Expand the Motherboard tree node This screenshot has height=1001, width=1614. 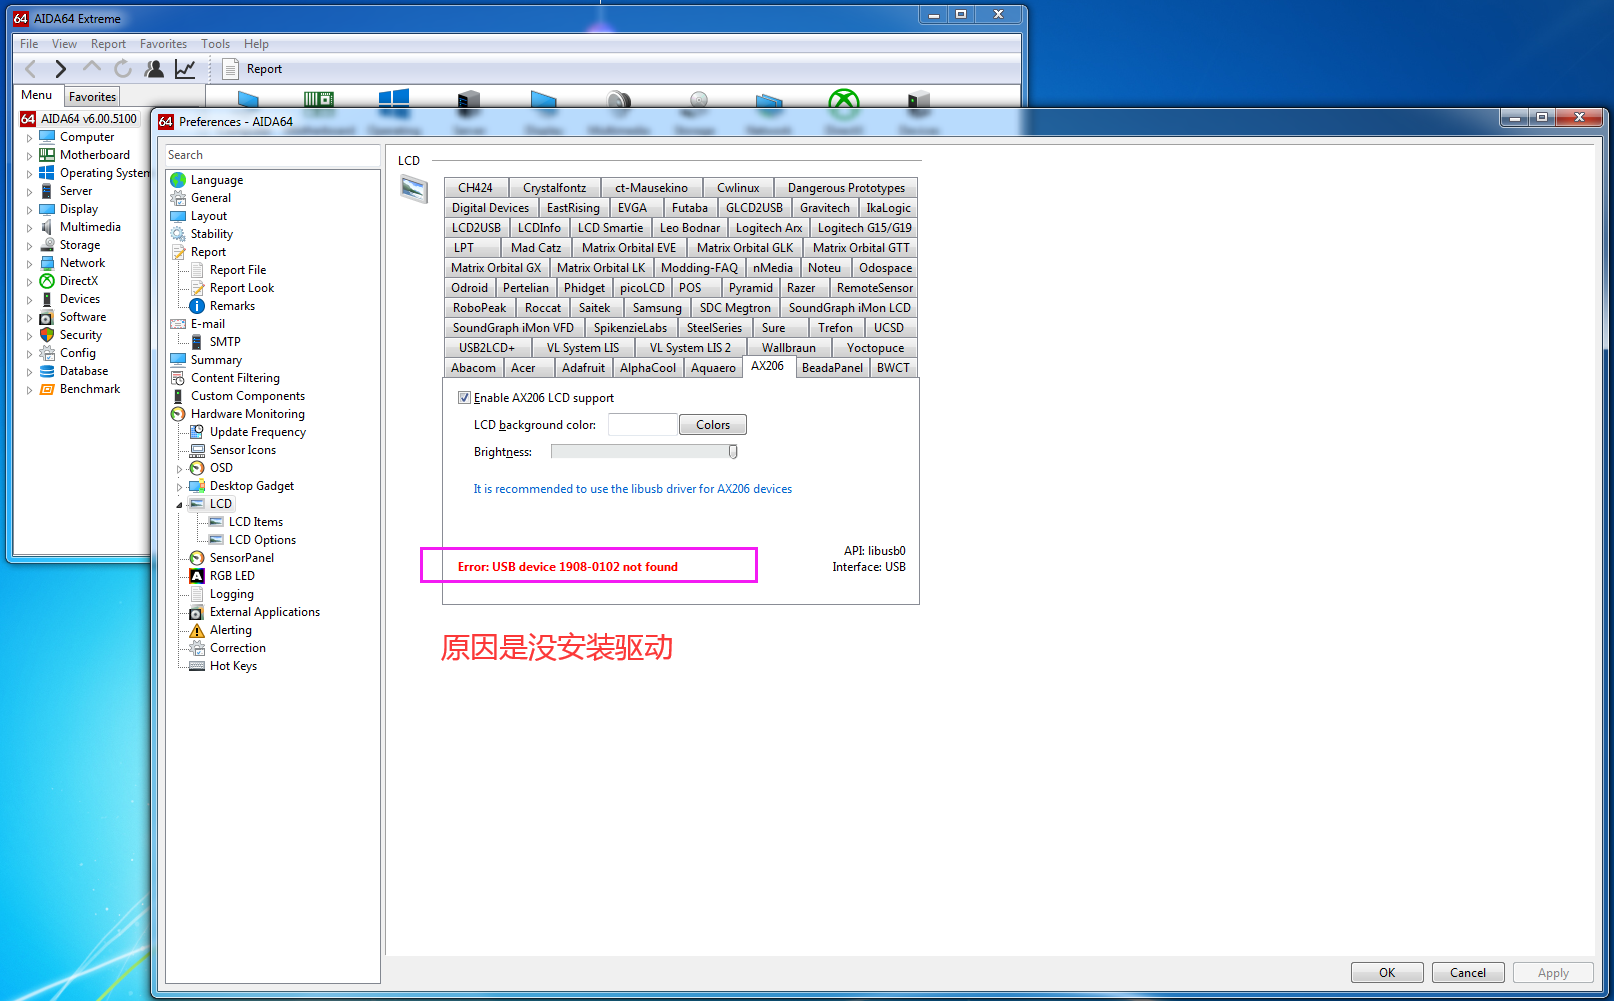(29, 156)
